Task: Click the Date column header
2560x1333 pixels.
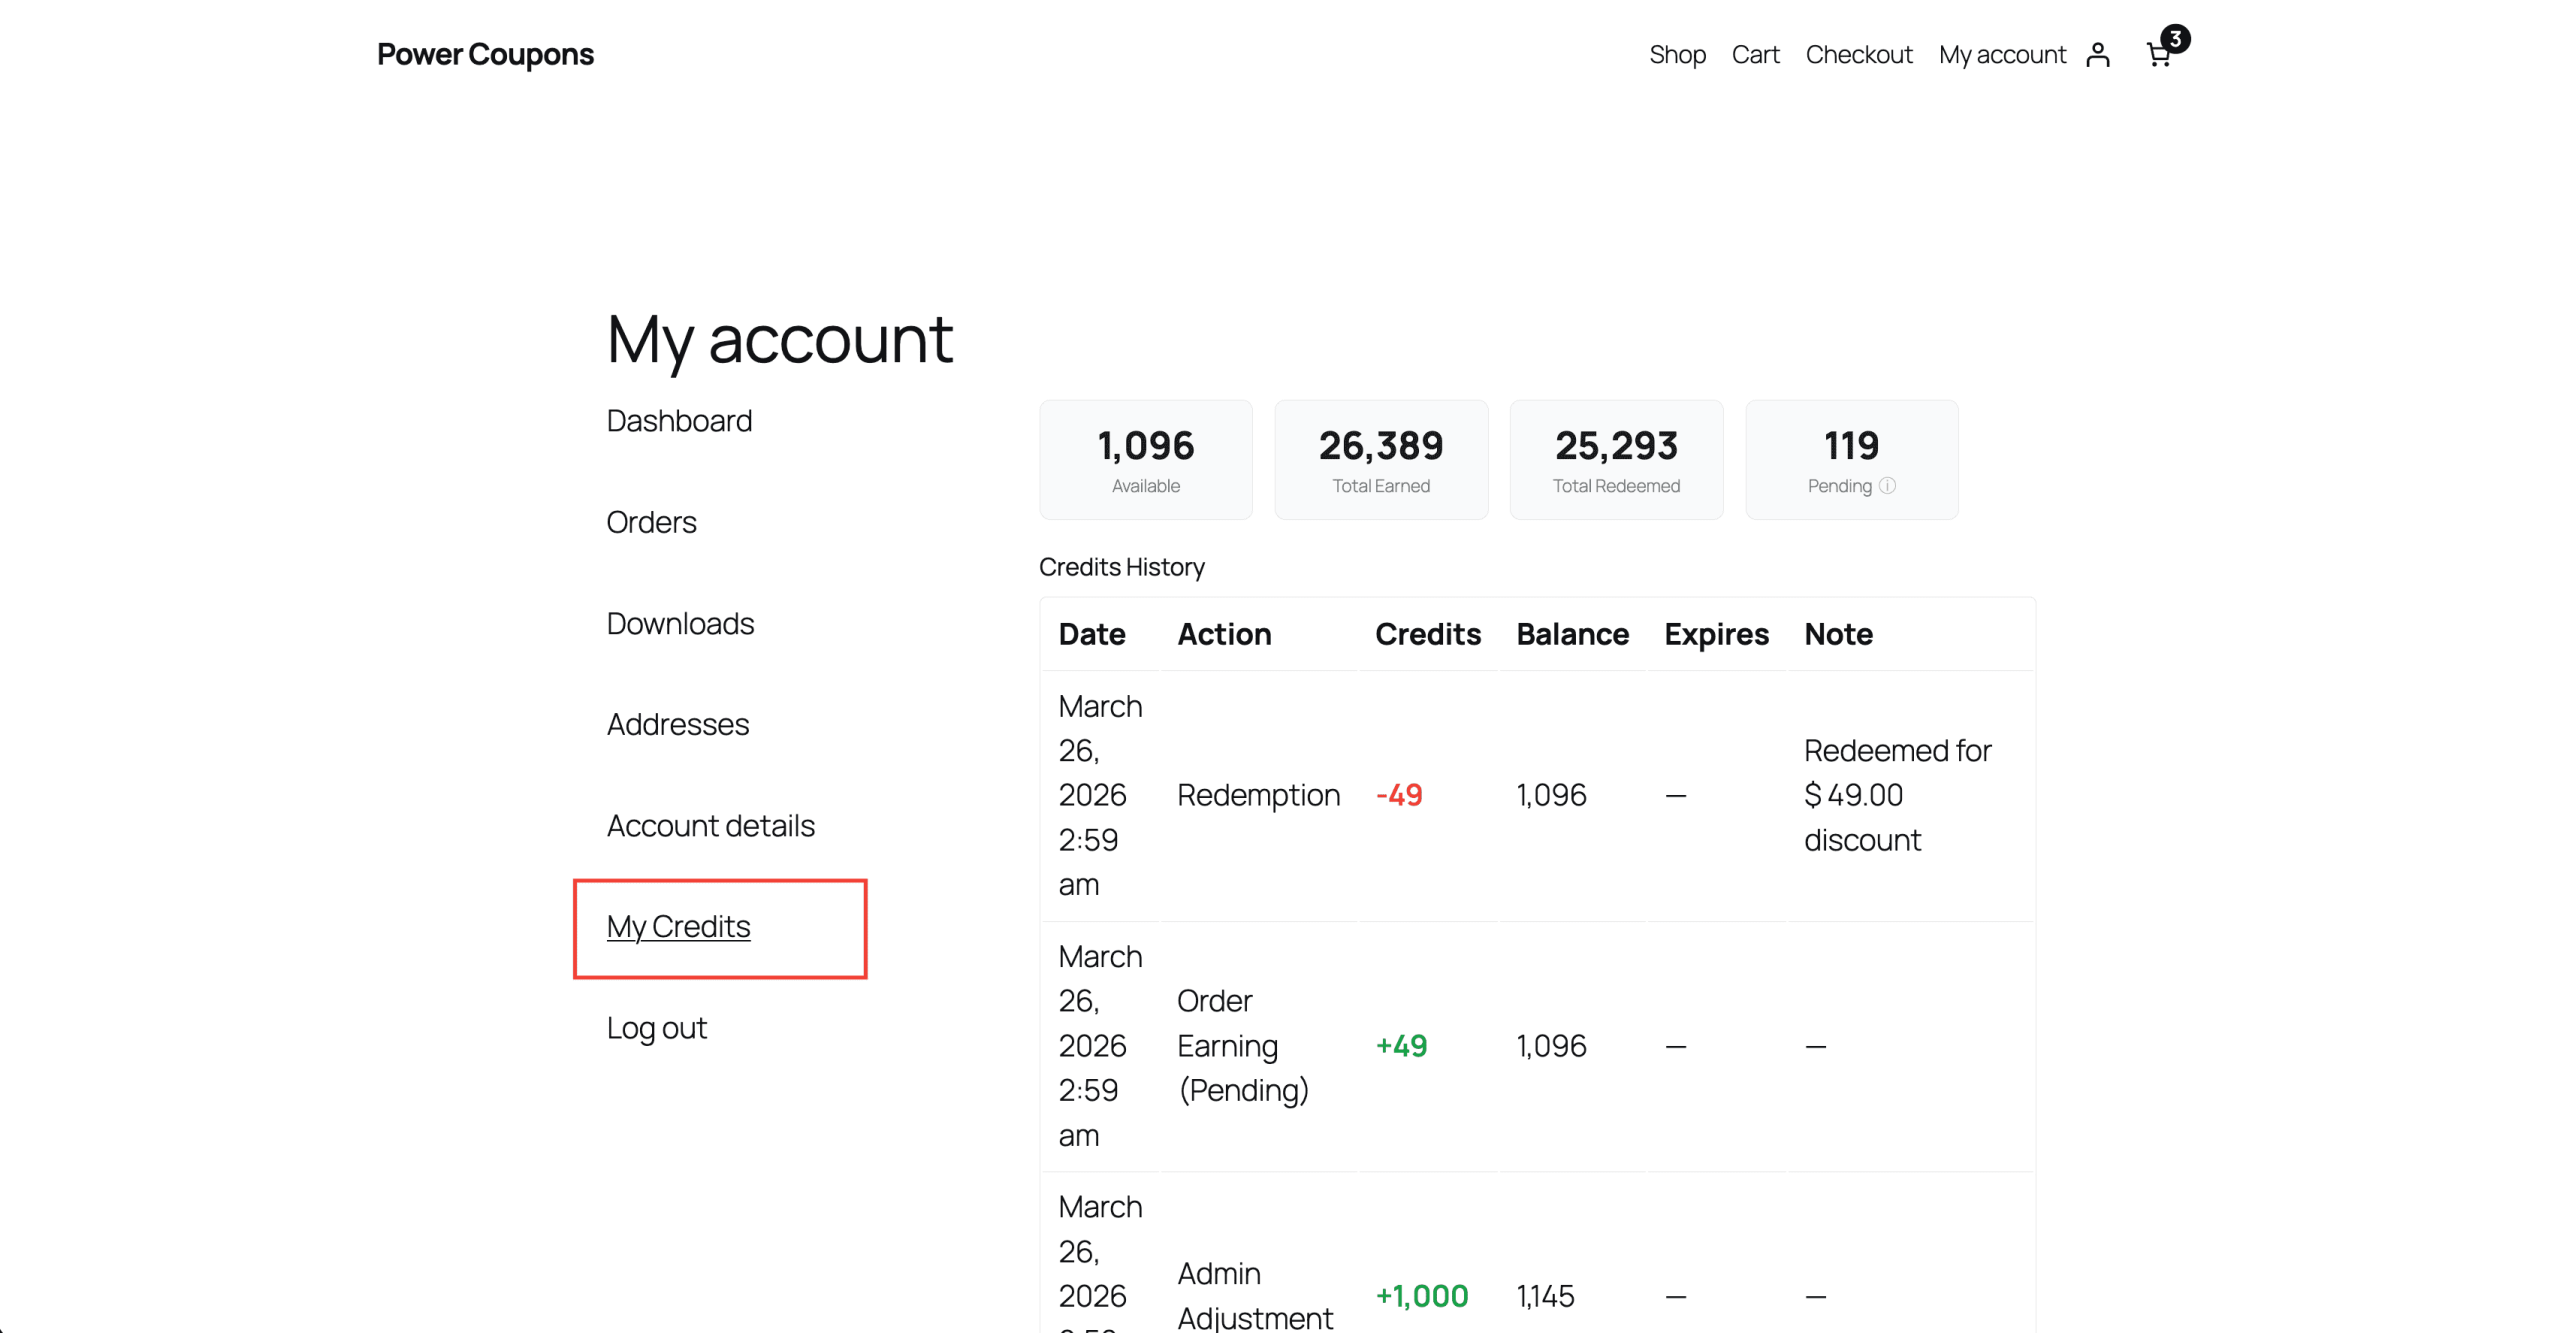Action: (x=1092, y=634)
